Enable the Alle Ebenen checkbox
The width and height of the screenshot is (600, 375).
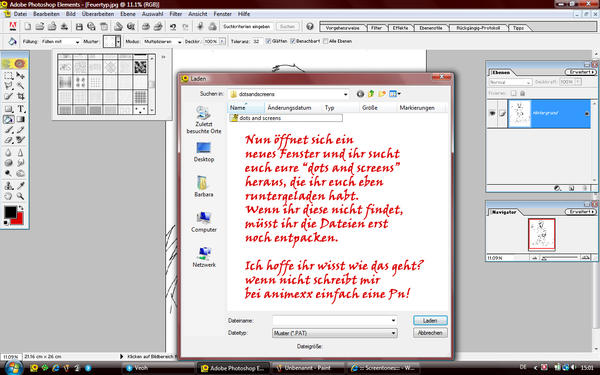[326, 41]
